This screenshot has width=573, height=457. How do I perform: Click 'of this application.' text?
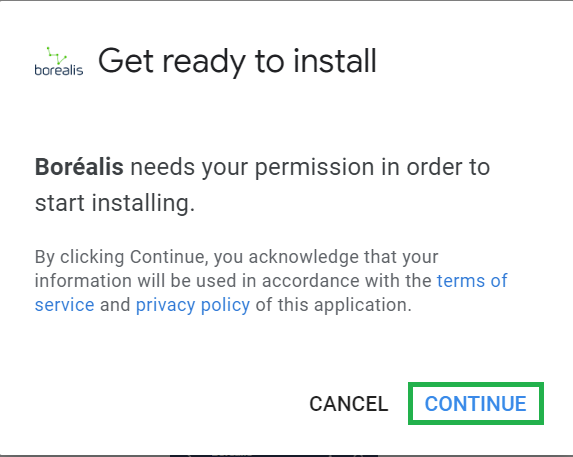333,305
